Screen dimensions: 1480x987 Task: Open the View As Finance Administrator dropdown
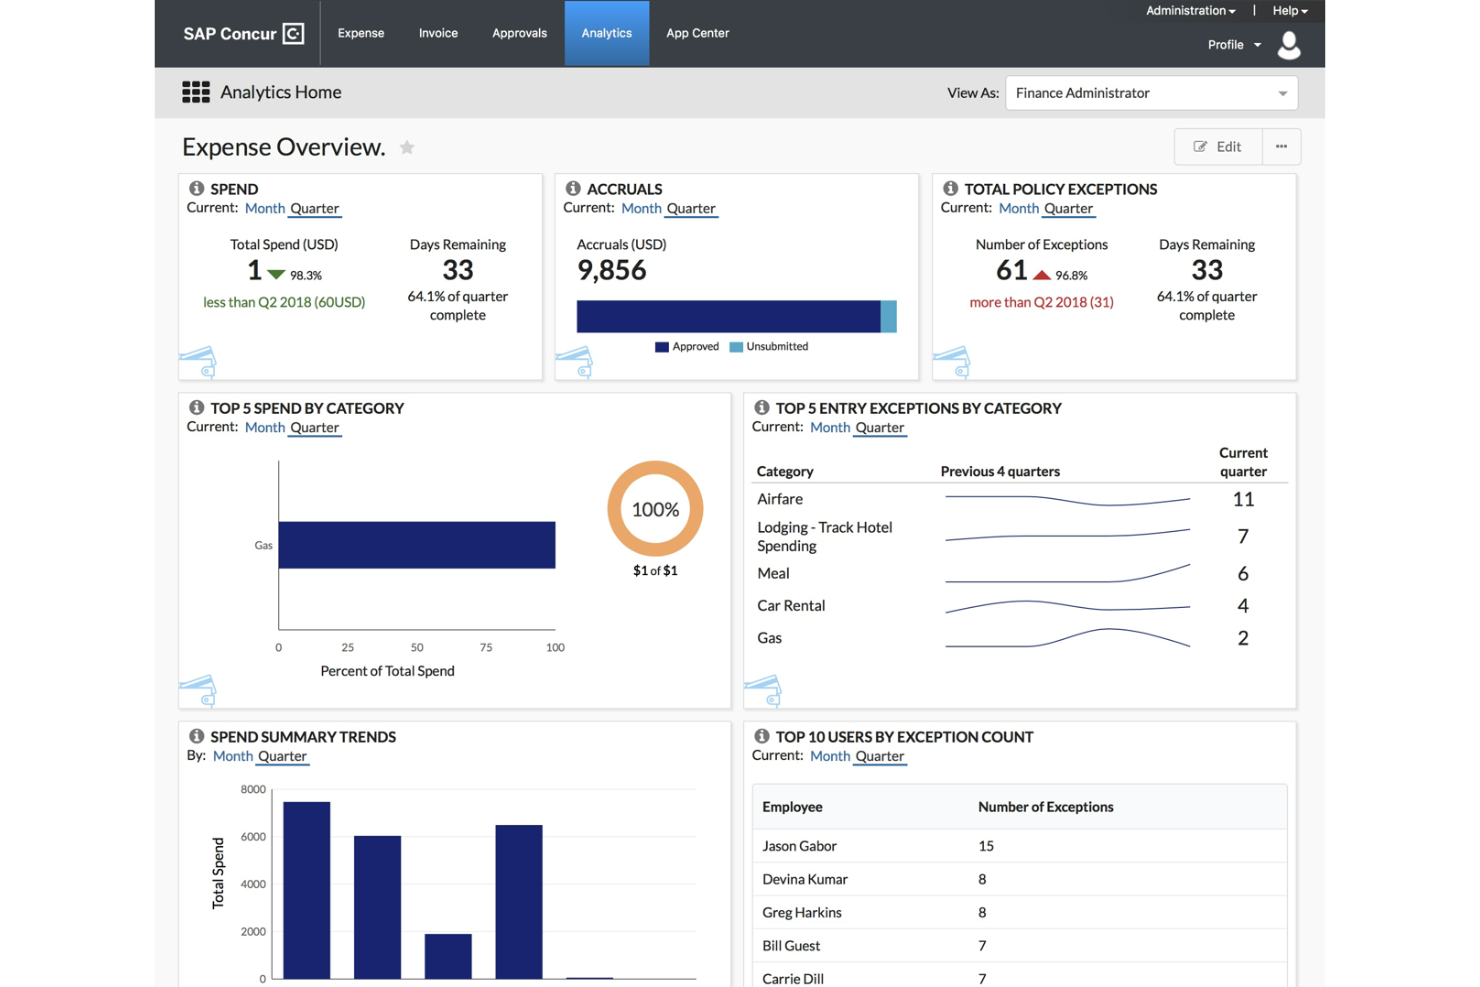click(x=1150, y=92)
